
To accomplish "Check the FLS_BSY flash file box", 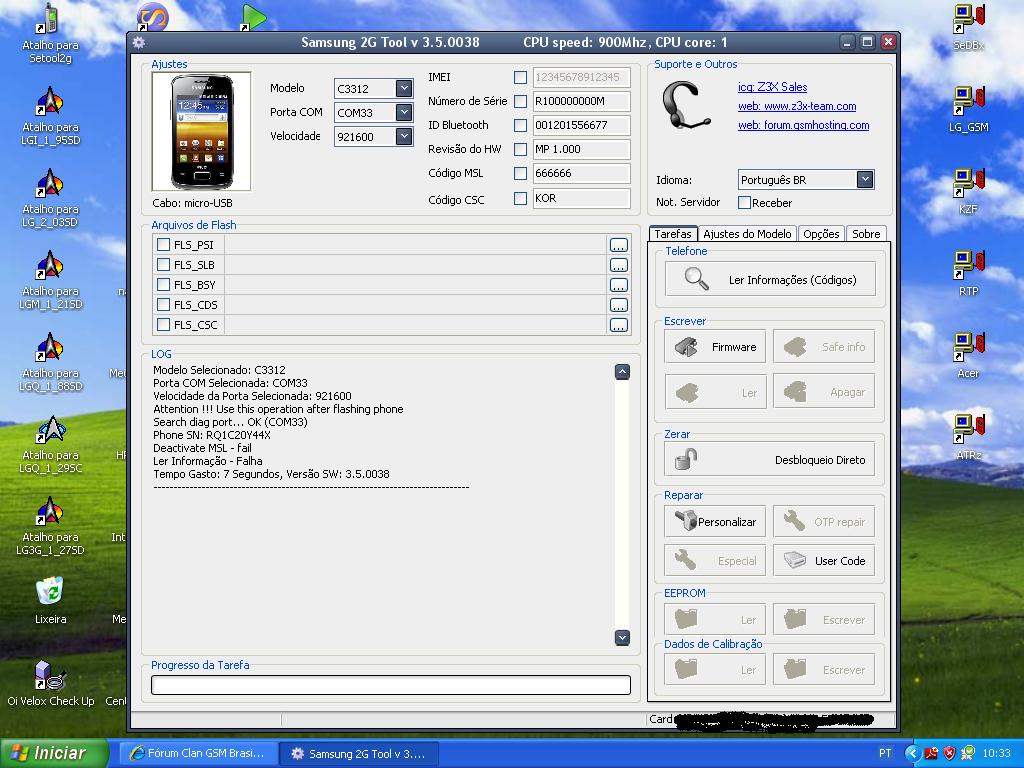I will [163, 285].
